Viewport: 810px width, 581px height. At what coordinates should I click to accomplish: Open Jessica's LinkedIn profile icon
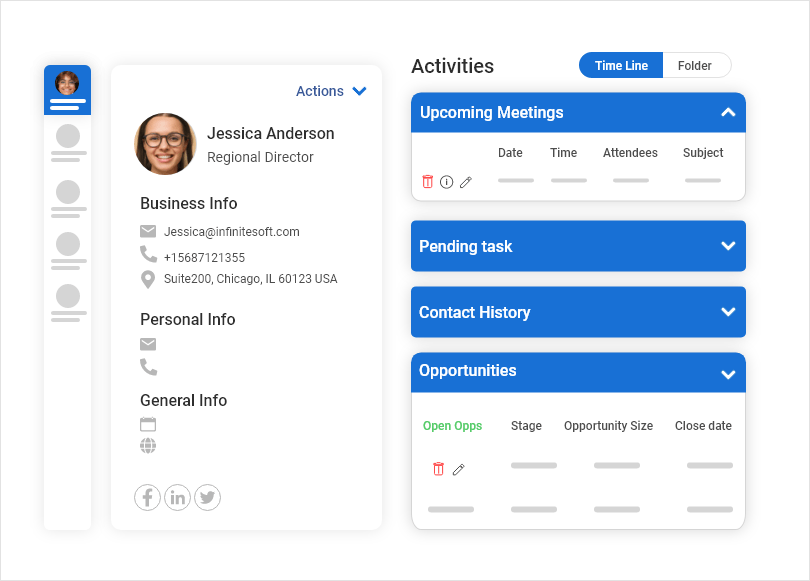(178, 498)
